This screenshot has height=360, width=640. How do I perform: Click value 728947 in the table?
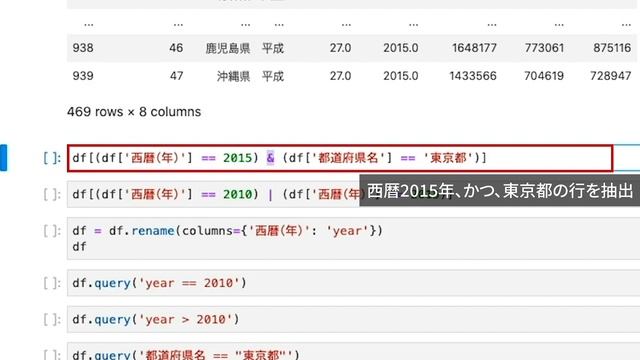[611, 76]
